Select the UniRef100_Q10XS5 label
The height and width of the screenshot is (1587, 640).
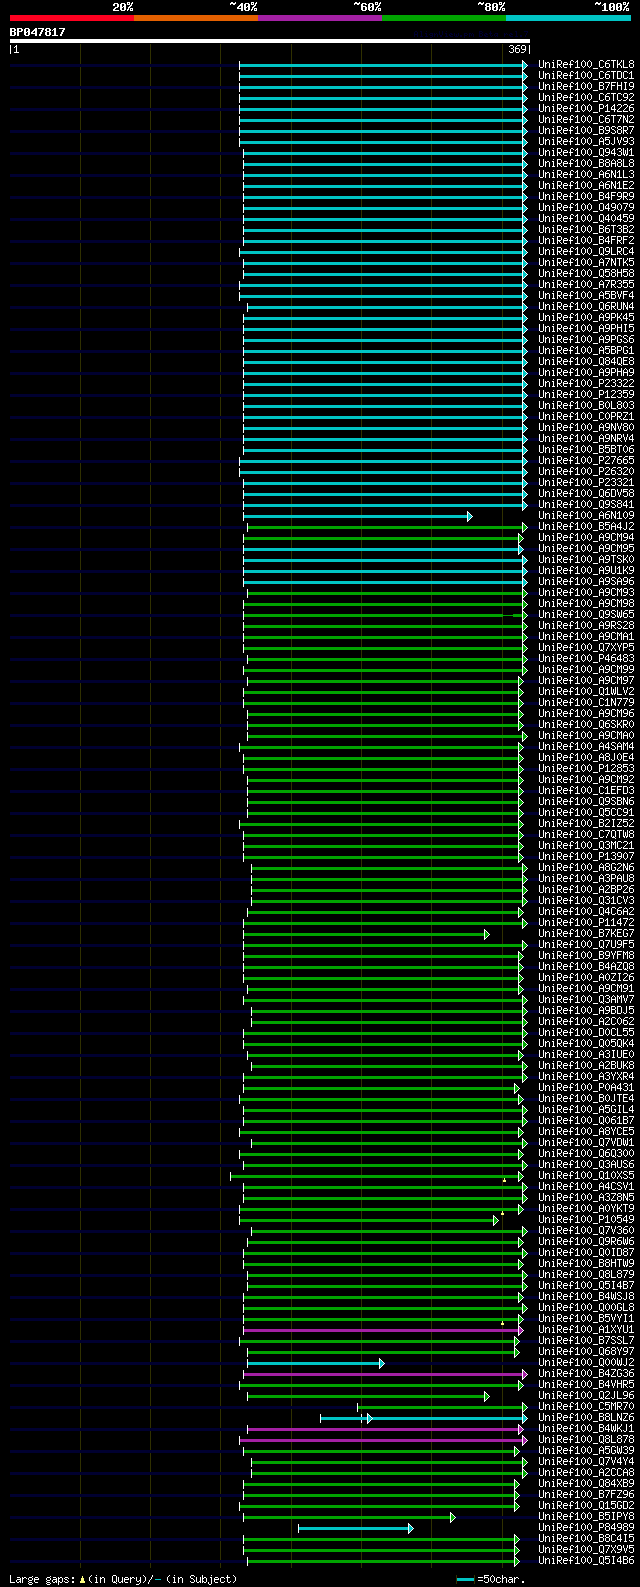tap(586, 1176)
